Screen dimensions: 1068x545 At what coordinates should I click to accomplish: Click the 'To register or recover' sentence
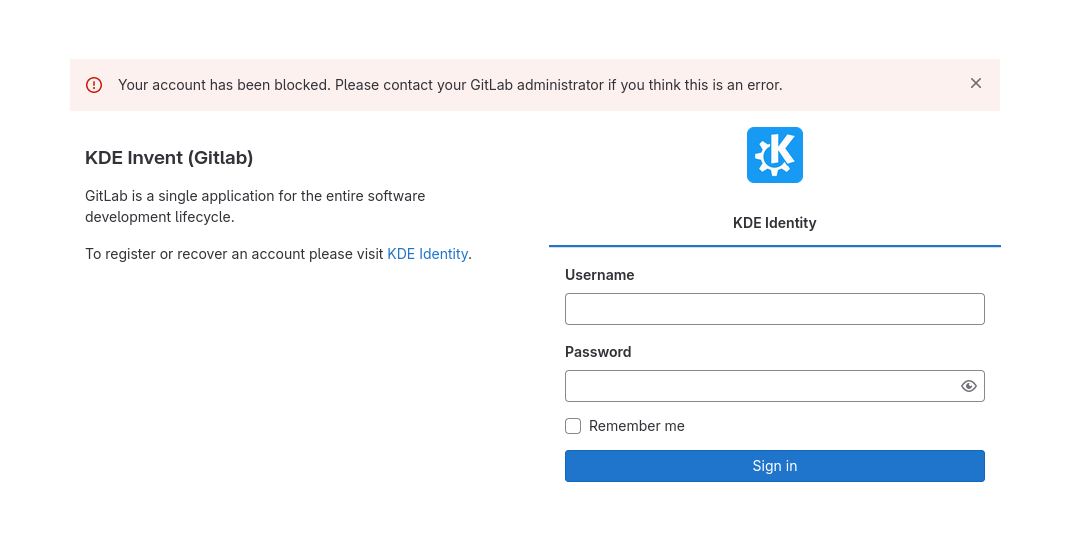coord(279,254)
